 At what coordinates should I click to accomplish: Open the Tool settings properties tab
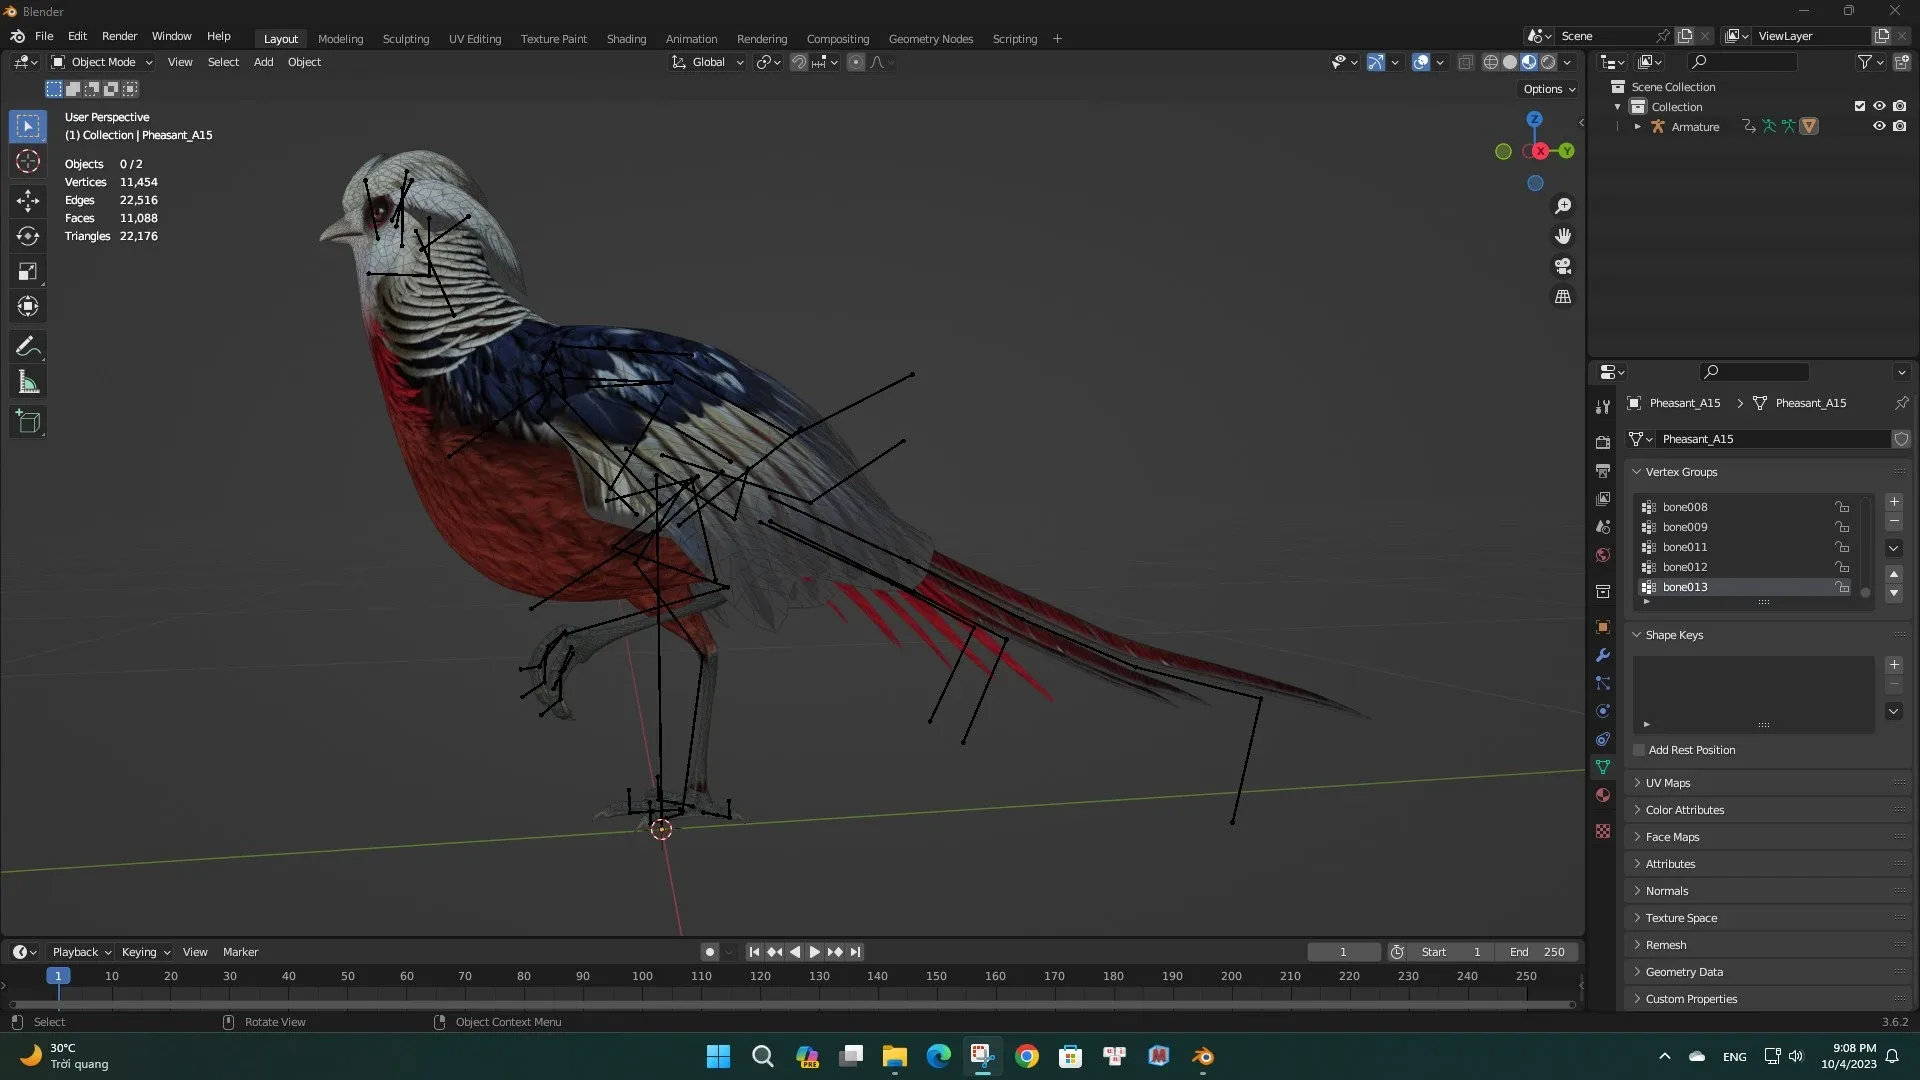tap(1603, 406)
